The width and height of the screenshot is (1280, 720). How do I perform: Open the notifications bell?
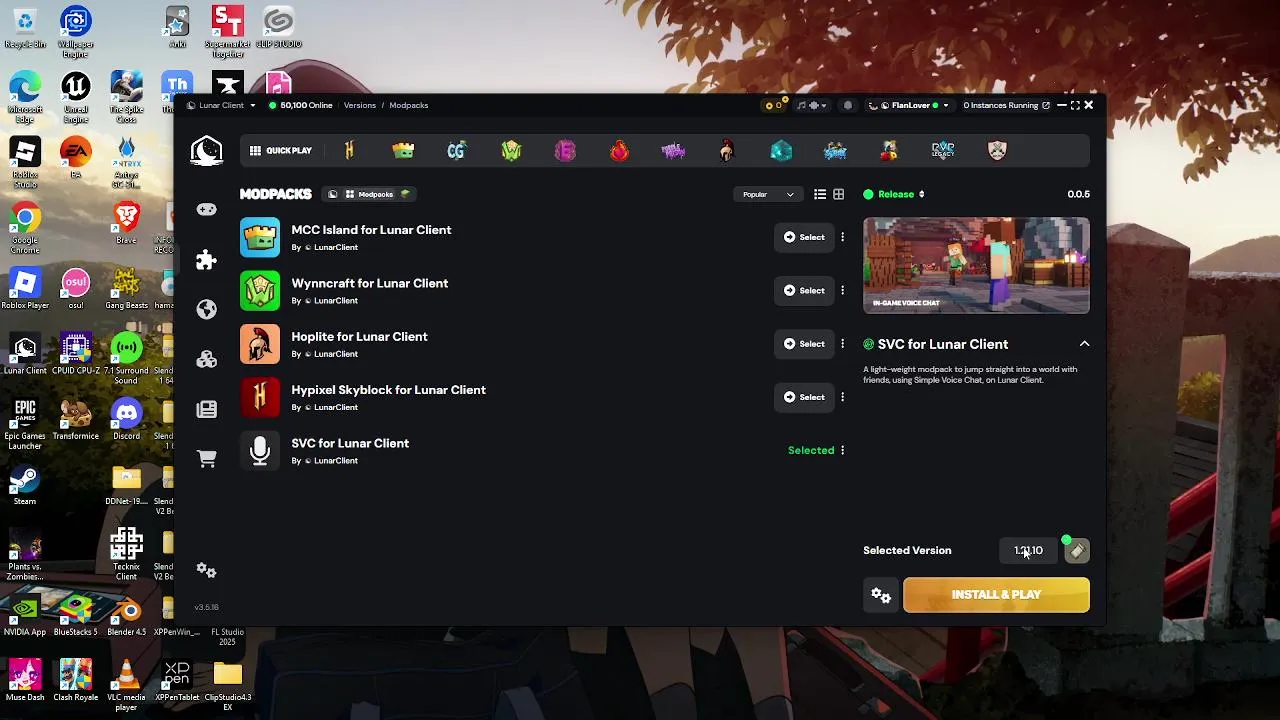pyautogui.click(x=847, y=105)
